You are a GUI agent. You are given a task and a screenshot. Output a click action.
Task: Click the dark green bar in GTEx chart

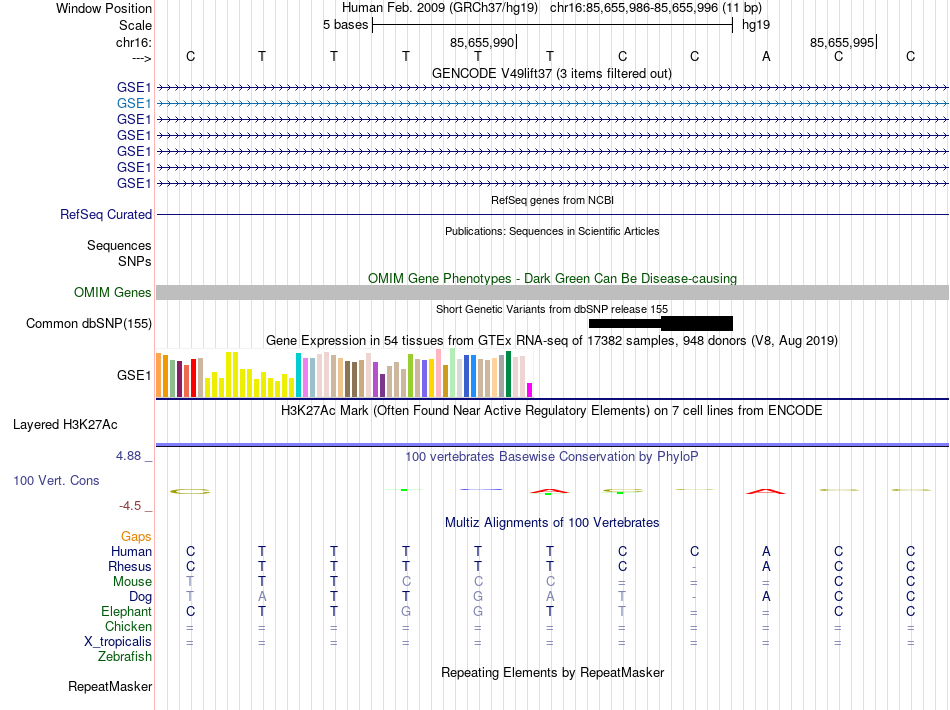tap(508, 374)
